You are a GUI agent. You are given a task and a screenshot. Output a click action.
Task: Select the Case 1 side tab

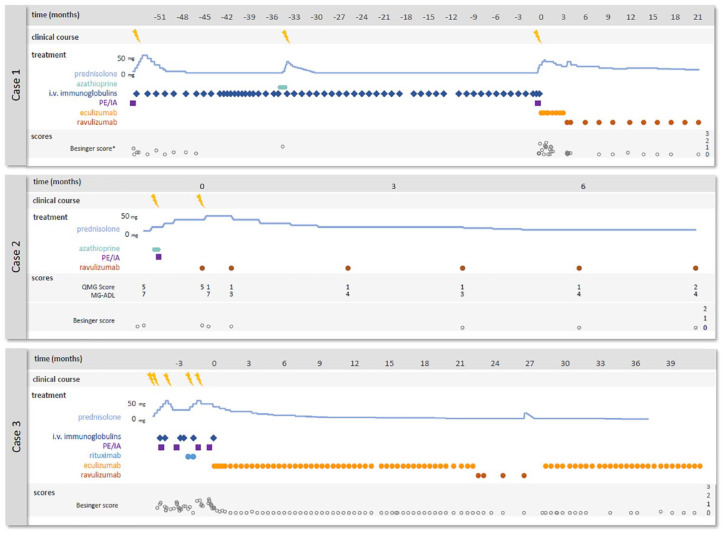(x=15, y=88)
